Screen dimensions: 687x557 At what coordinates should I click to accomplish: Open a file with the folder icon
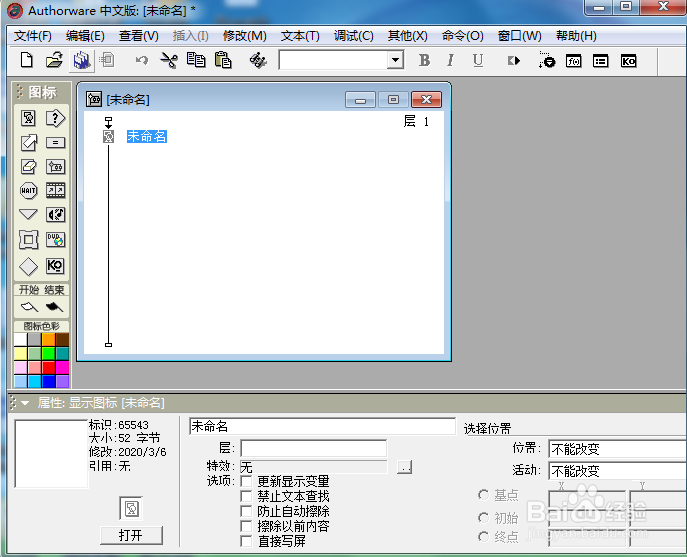click(54, 60)
